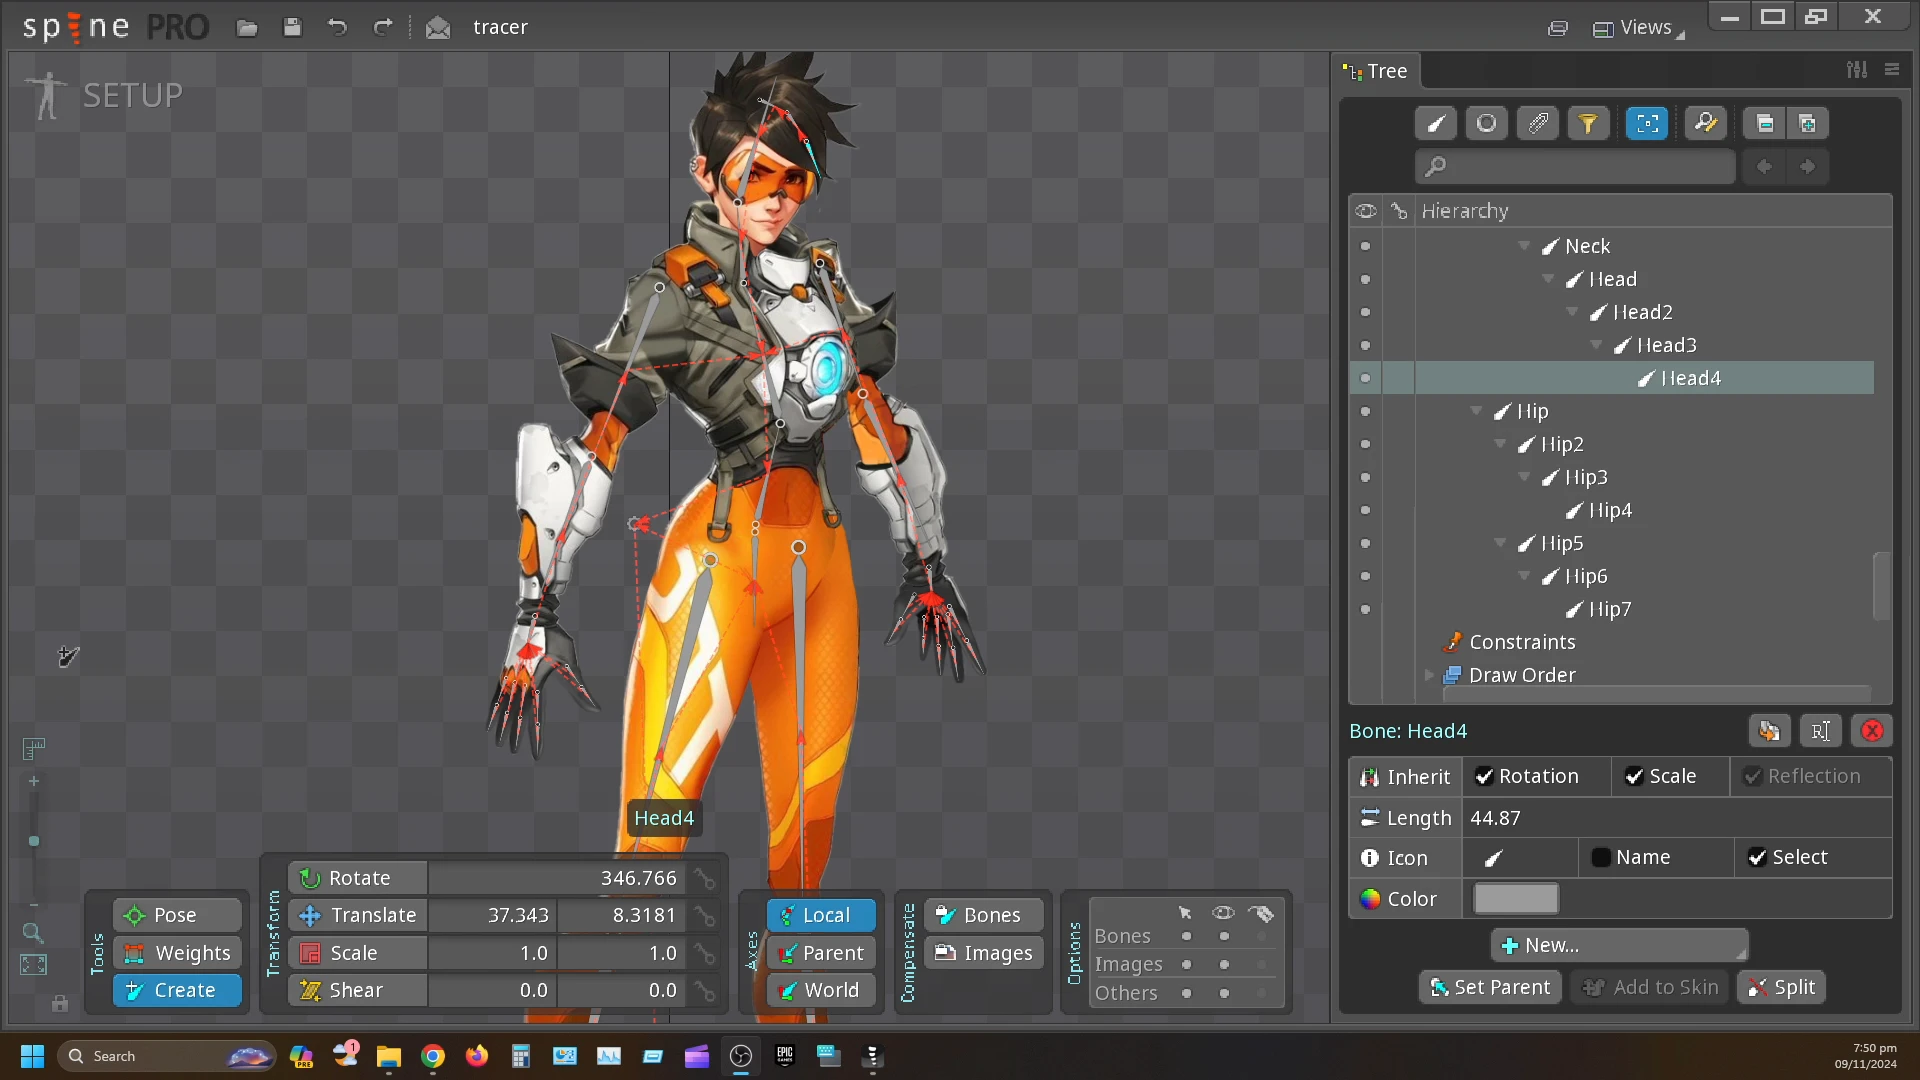This screenshot has height=1080, width=1920.
Task: Rename bone Head4 icon button
Action: pos(1820,731)
